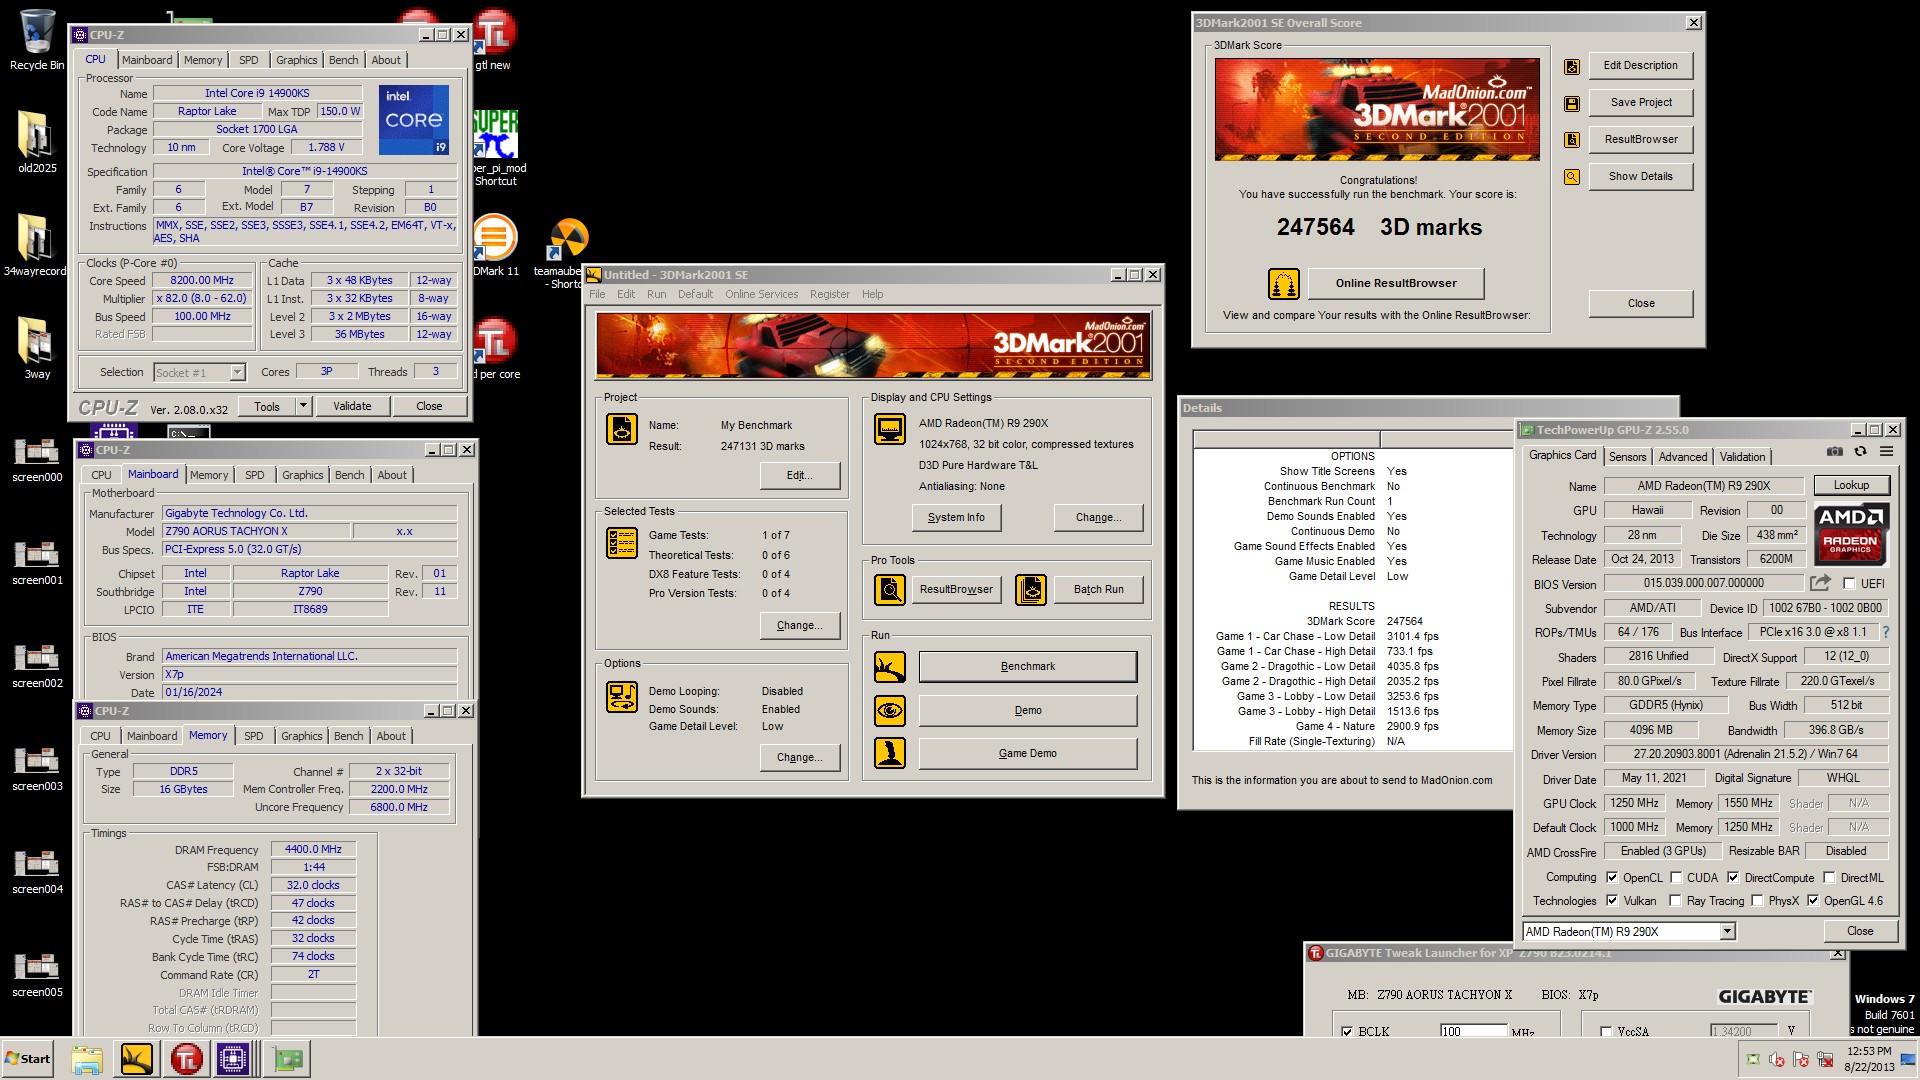Click the Windows Start button
This screenshot has width=1920, height=1080.
click(28, 1059)
